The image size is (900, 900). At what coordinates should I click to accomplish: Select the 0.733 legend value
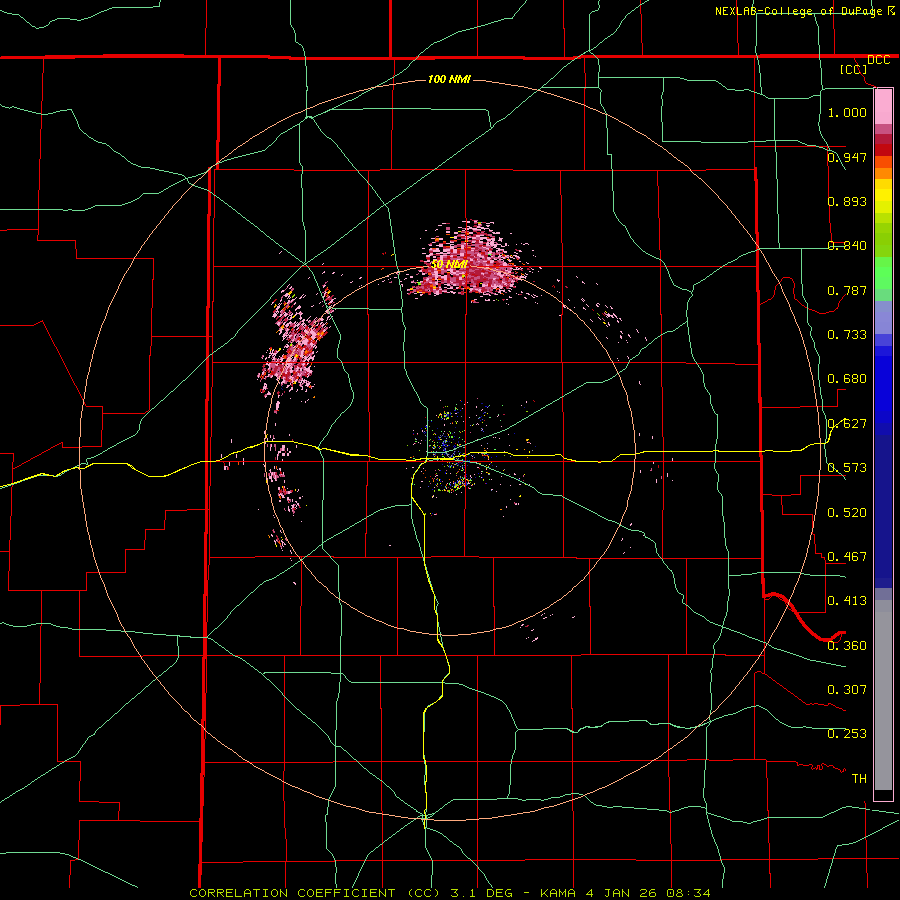(x=847, y=334)
